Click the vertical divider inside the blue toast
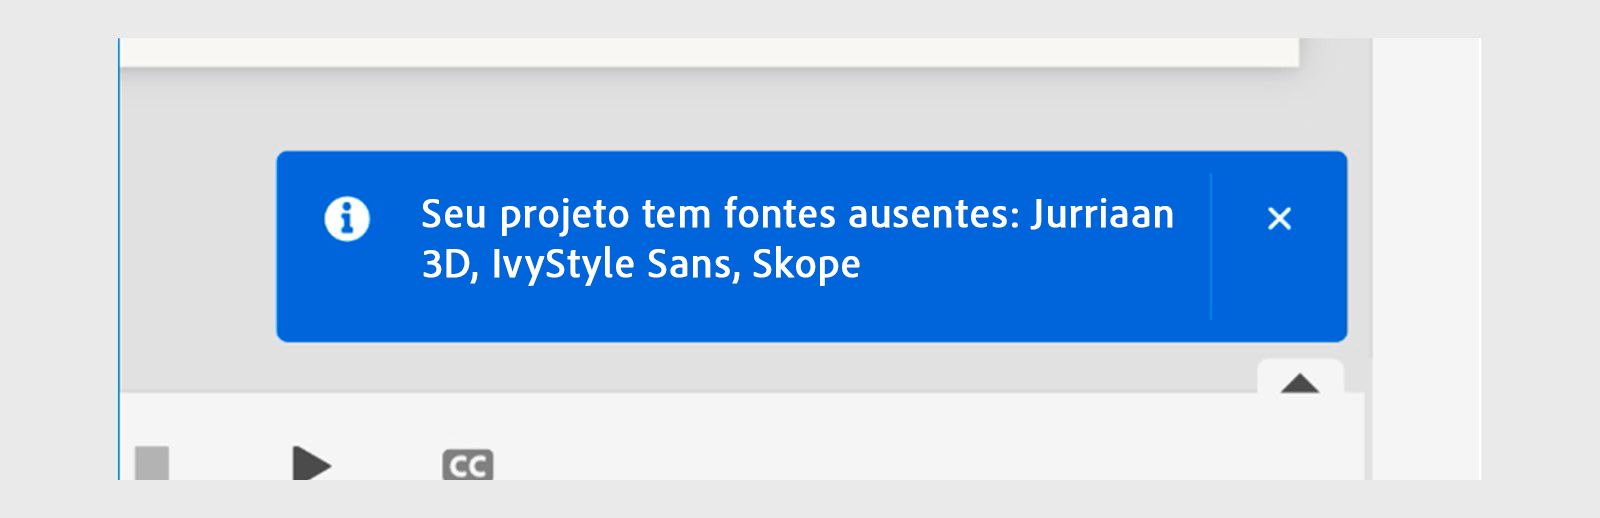 click(1211, 246)
